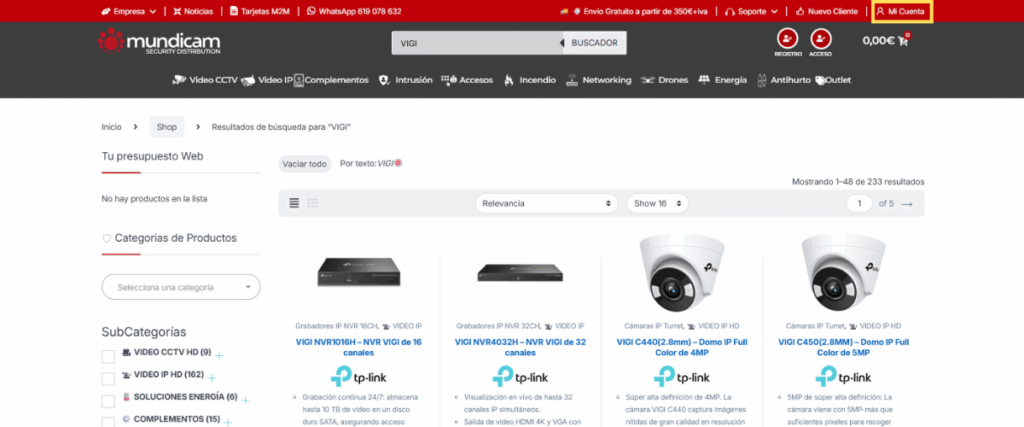Image resolution: width=1024 pixels, height=427 pixels.
Task: Open Noticias link
Action: click(193, 11)
